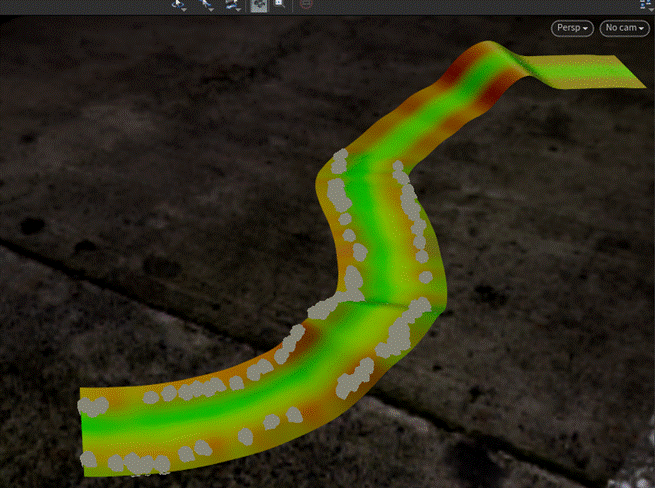This screenshot has width=655, height=488.
Task: Open the Persp viewport dropdown
Action: (x=573, y=29)
